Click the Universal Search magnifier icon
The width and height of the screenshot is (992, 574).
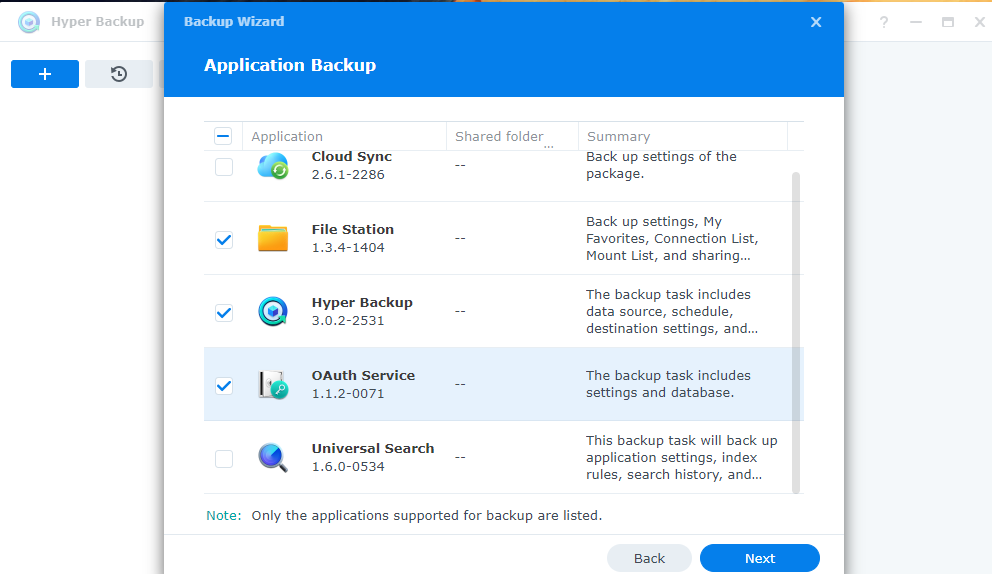pyautogui.click(x=272, y=458)
